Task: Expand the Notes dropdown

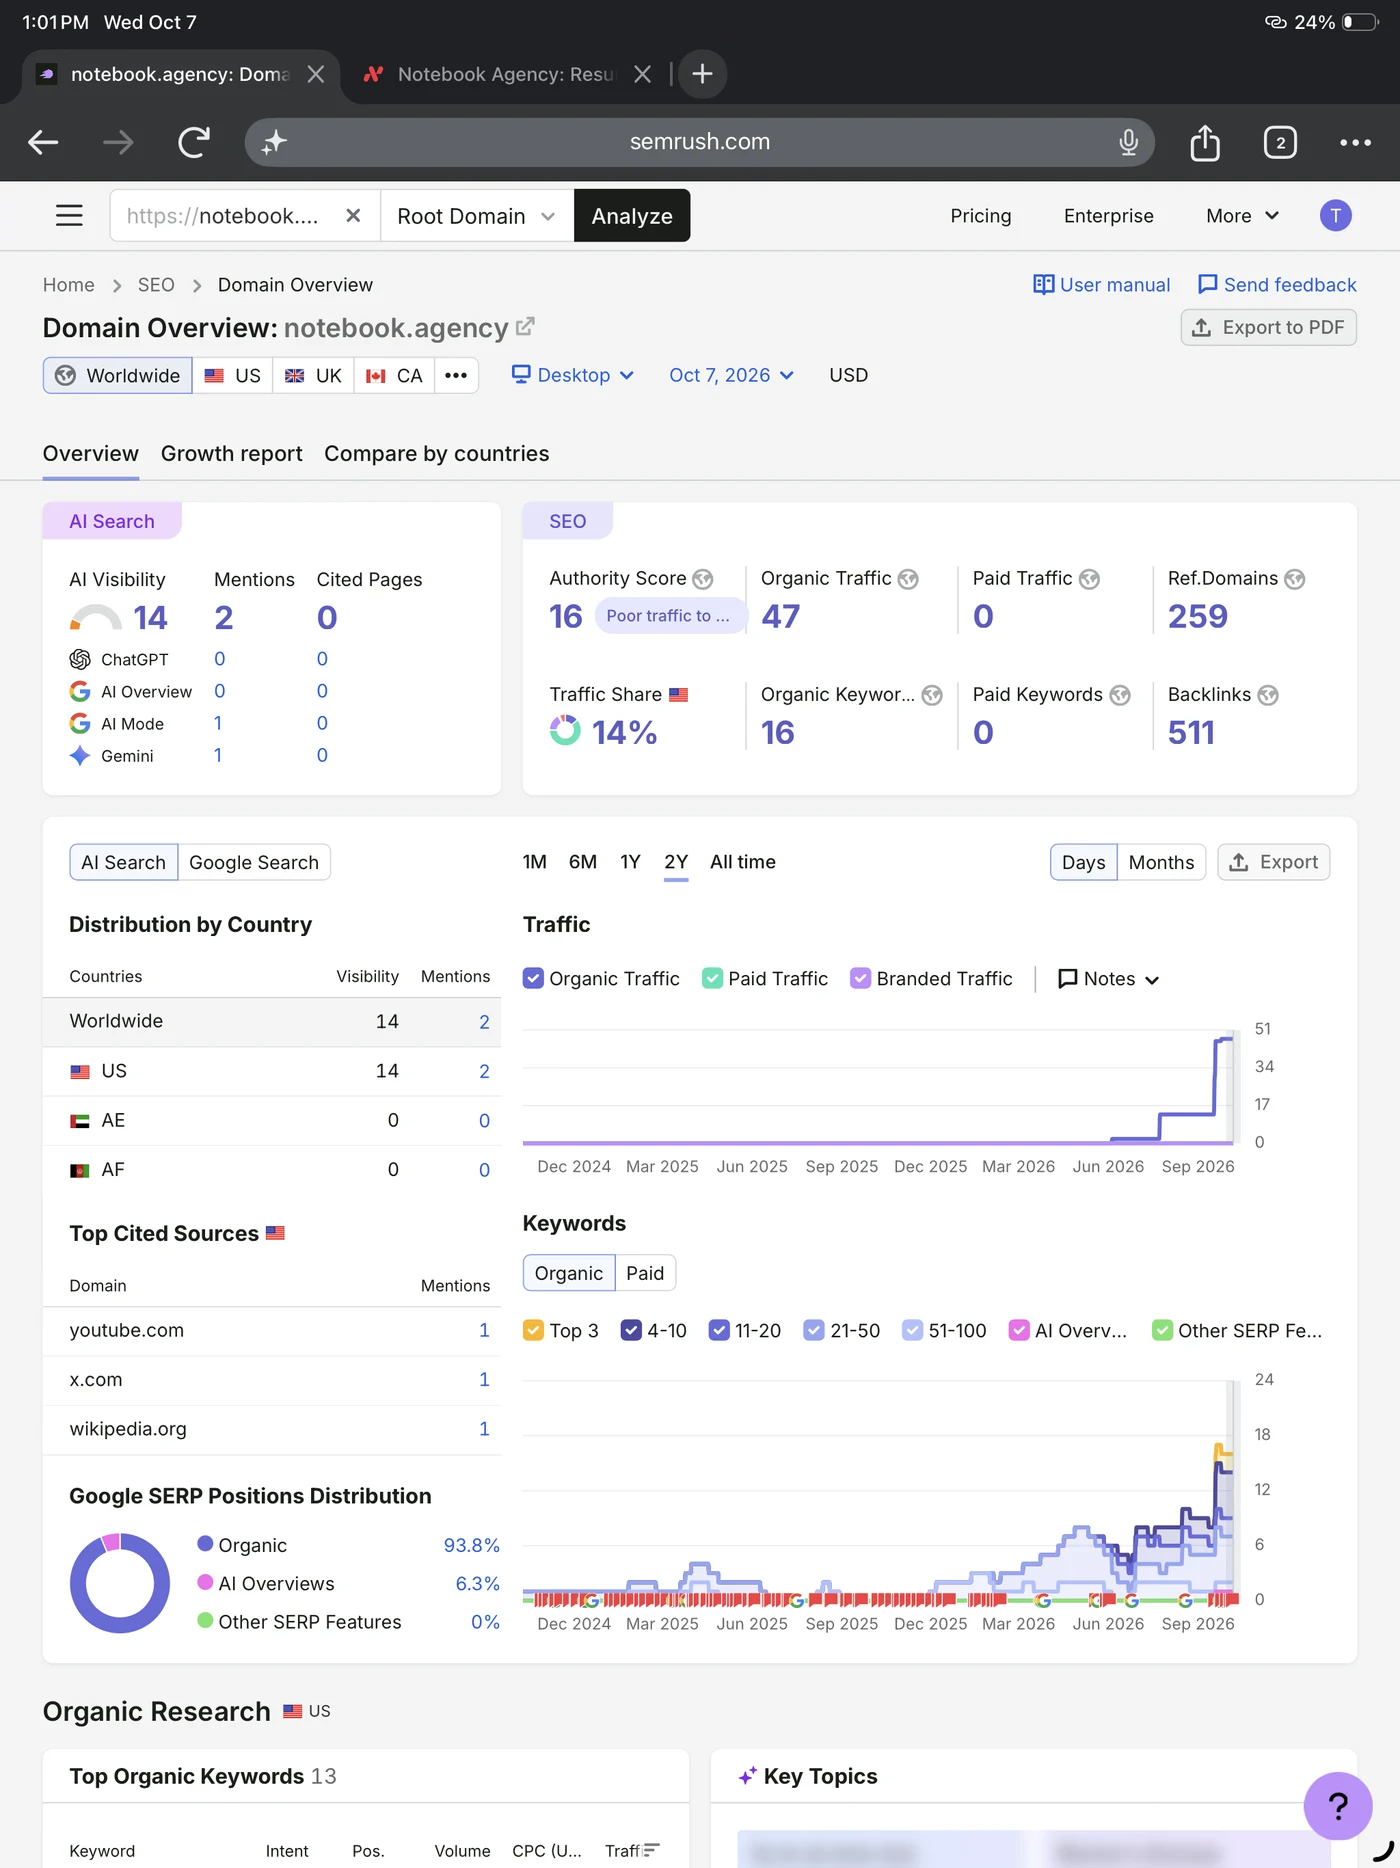Action: coord(1108,979)
